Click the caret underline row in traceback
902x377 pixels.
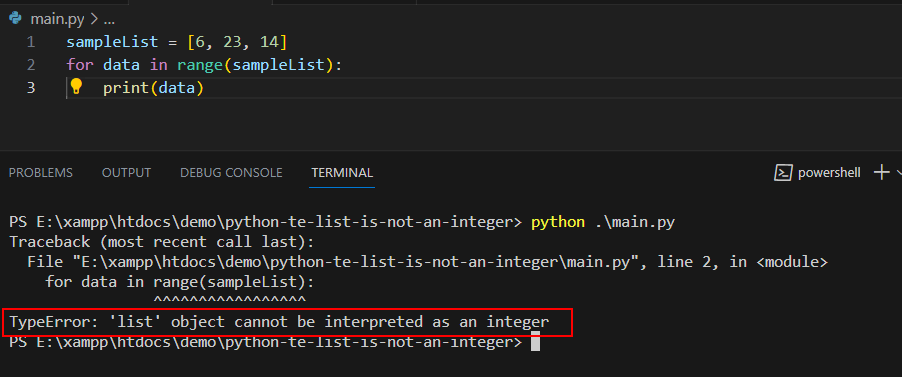coord(230,299)
